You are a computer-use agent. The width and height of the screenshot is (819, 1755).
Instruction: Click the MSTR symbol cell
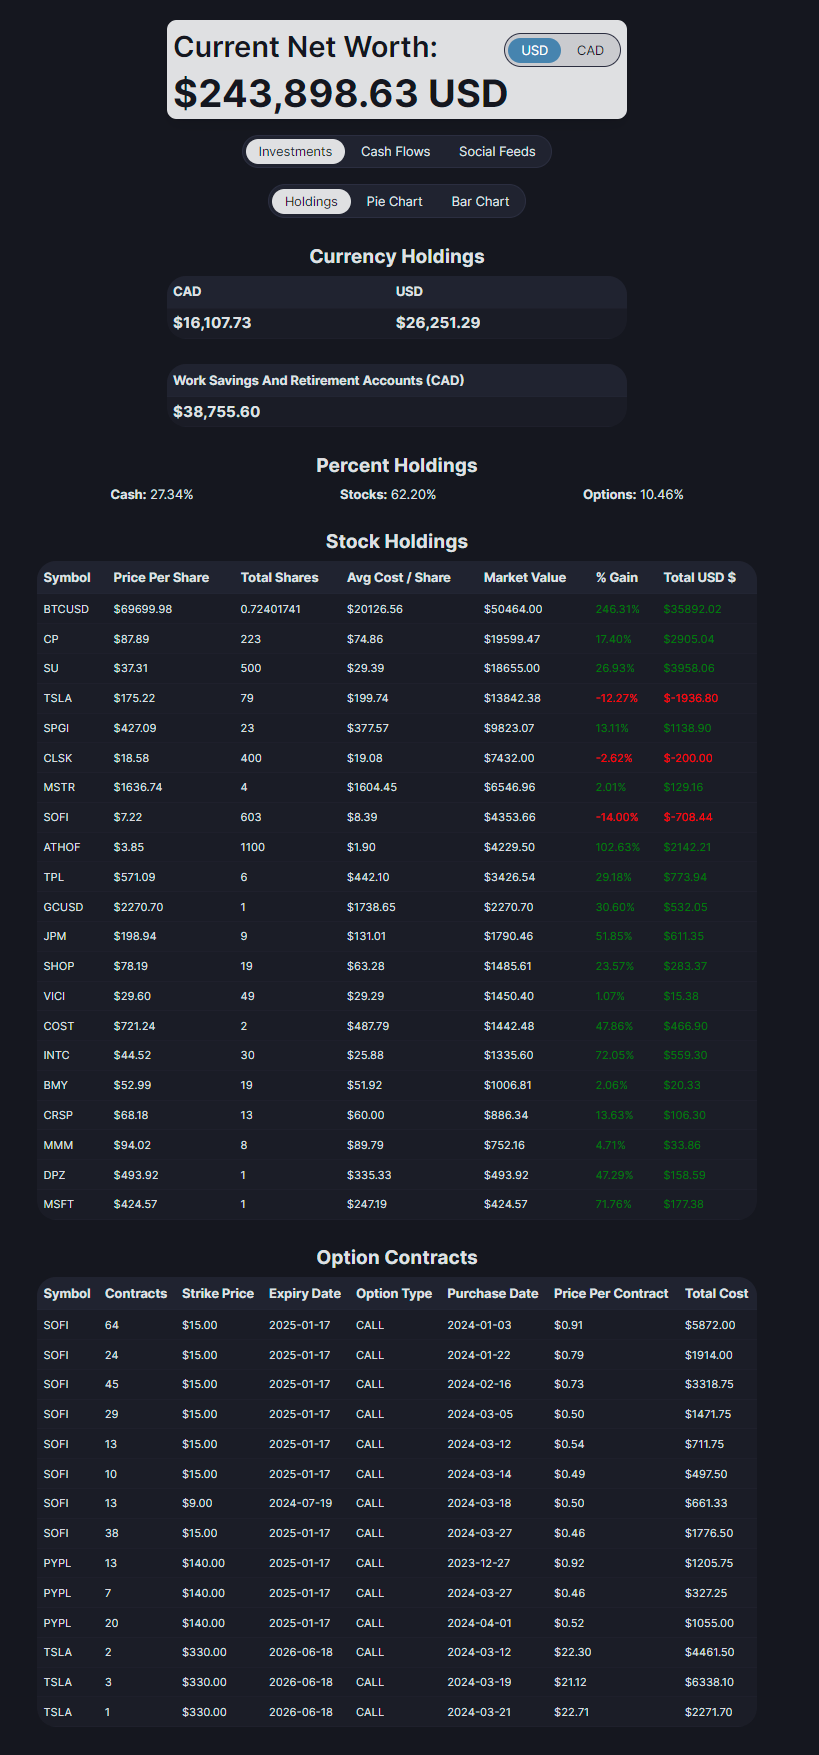[x=59, y=787]
